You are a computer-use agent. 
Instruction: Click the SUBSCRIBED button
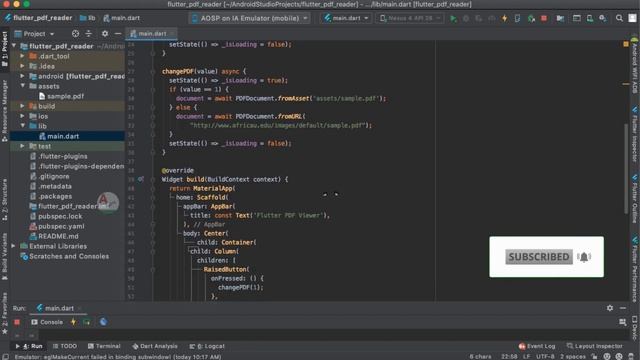coord(539,257)
